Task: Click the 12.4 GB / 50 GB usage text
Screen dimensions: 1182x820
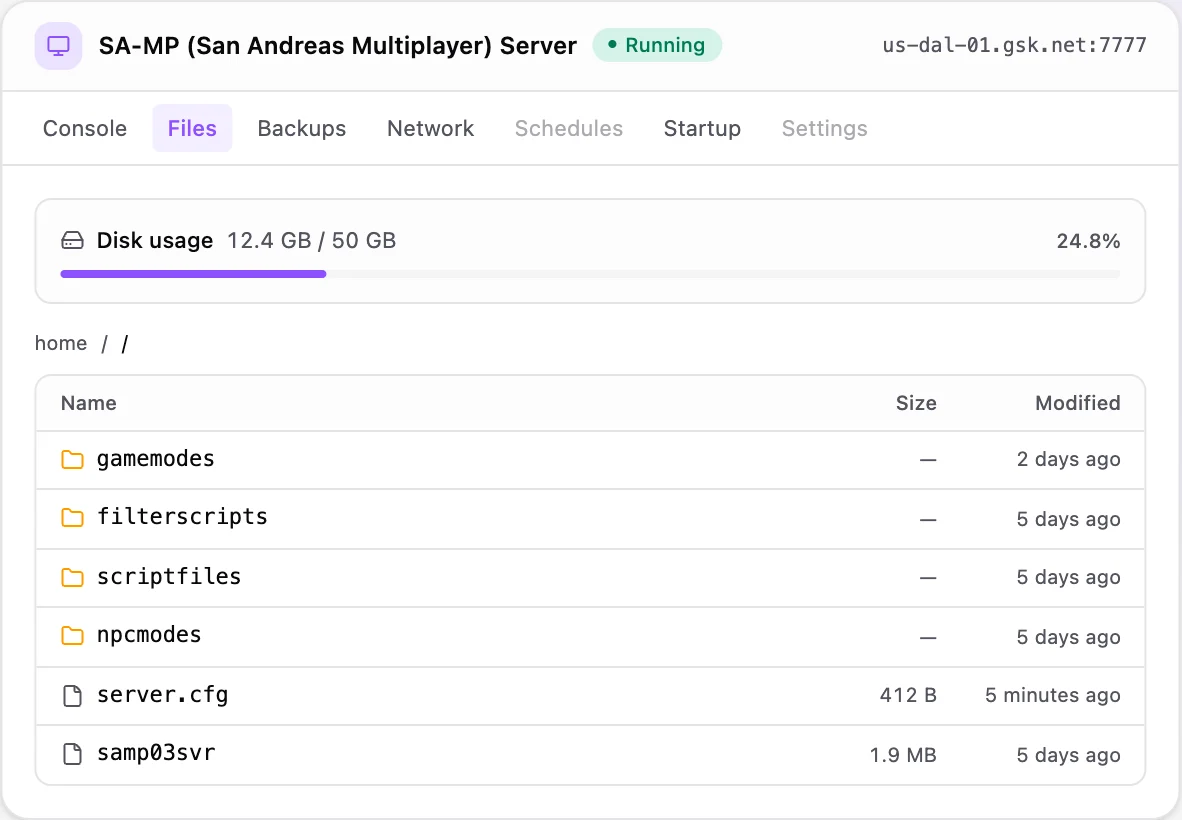Action: [x=311, y=241]
